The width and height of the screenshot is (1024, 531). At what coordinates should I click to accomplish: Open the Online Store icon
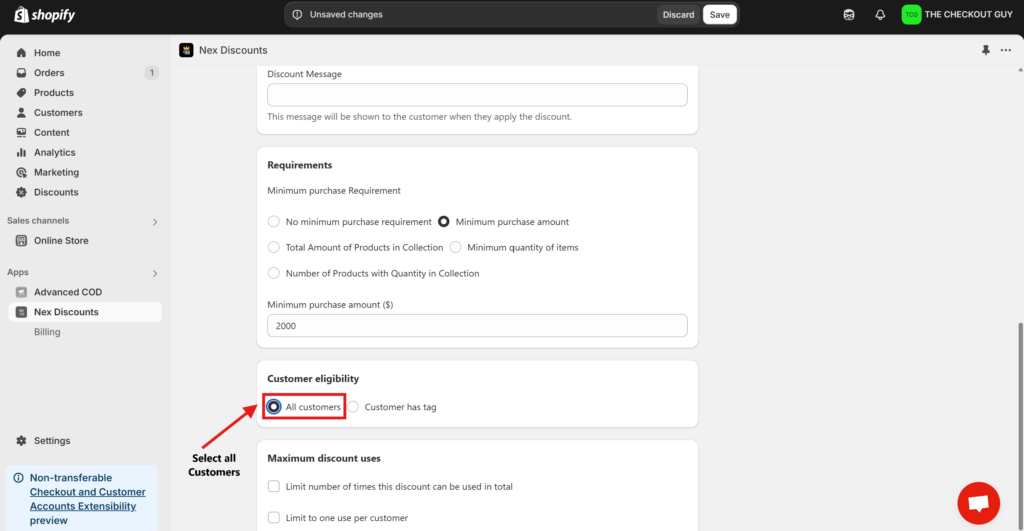[x=22, y=240]
